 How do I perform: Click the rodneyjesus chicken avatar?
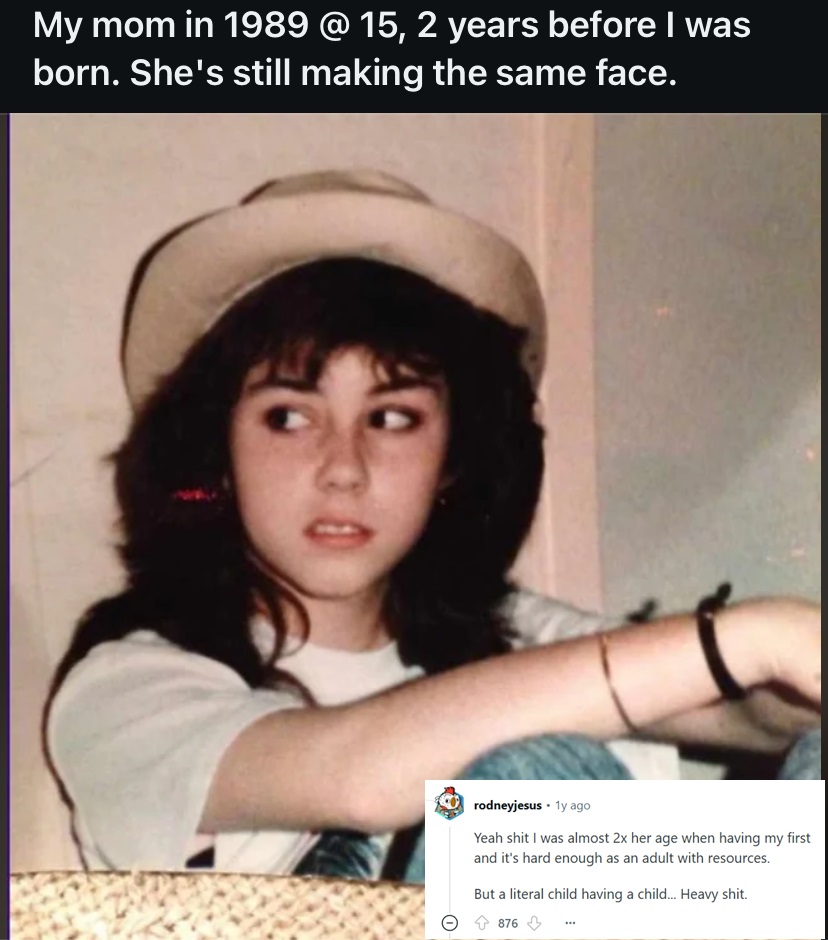(450, 805)
